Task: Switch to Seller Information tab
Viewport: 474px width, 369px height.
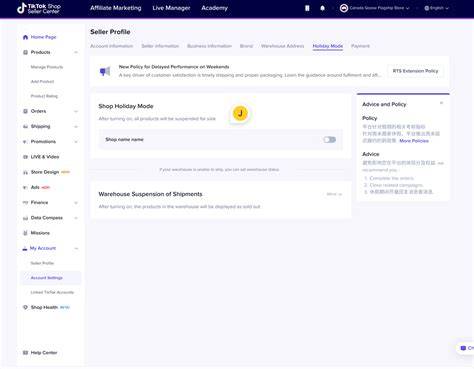Action: pos(160,46)
